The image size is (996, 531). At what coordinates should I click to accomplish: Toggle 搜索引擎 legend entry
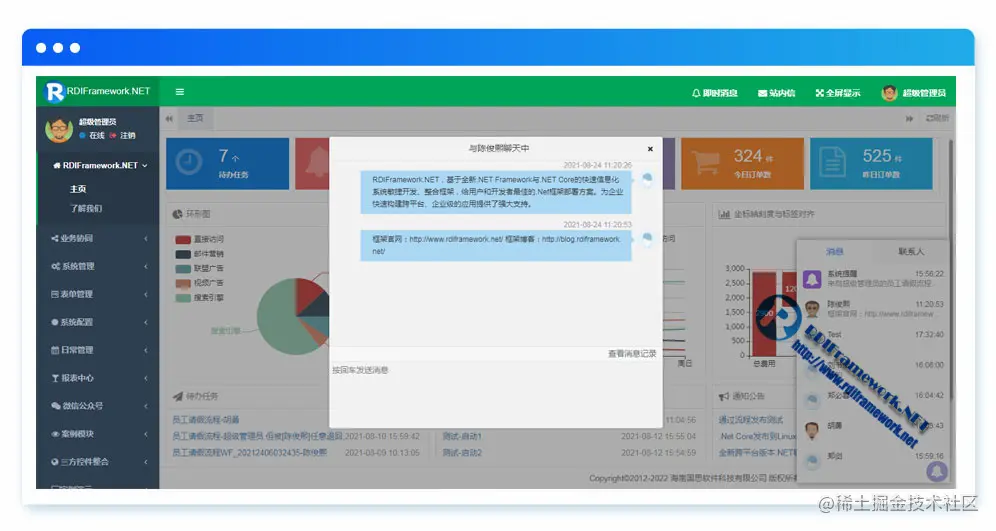tap(199, 298)
